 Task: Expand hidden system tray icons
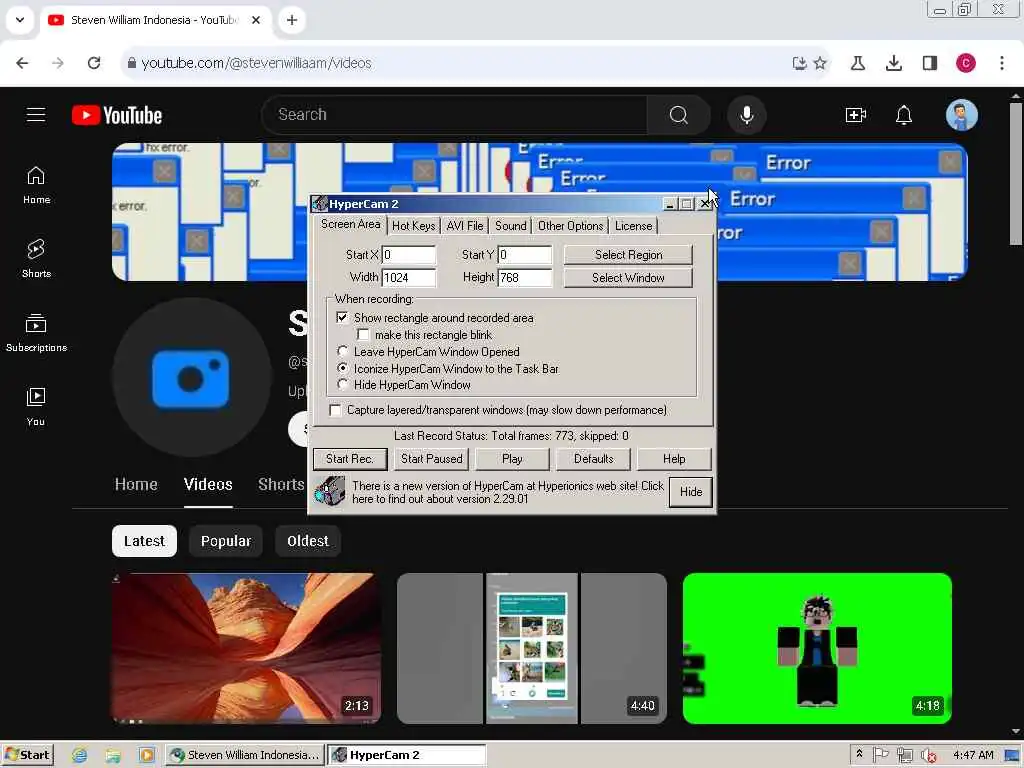[859, 754]
